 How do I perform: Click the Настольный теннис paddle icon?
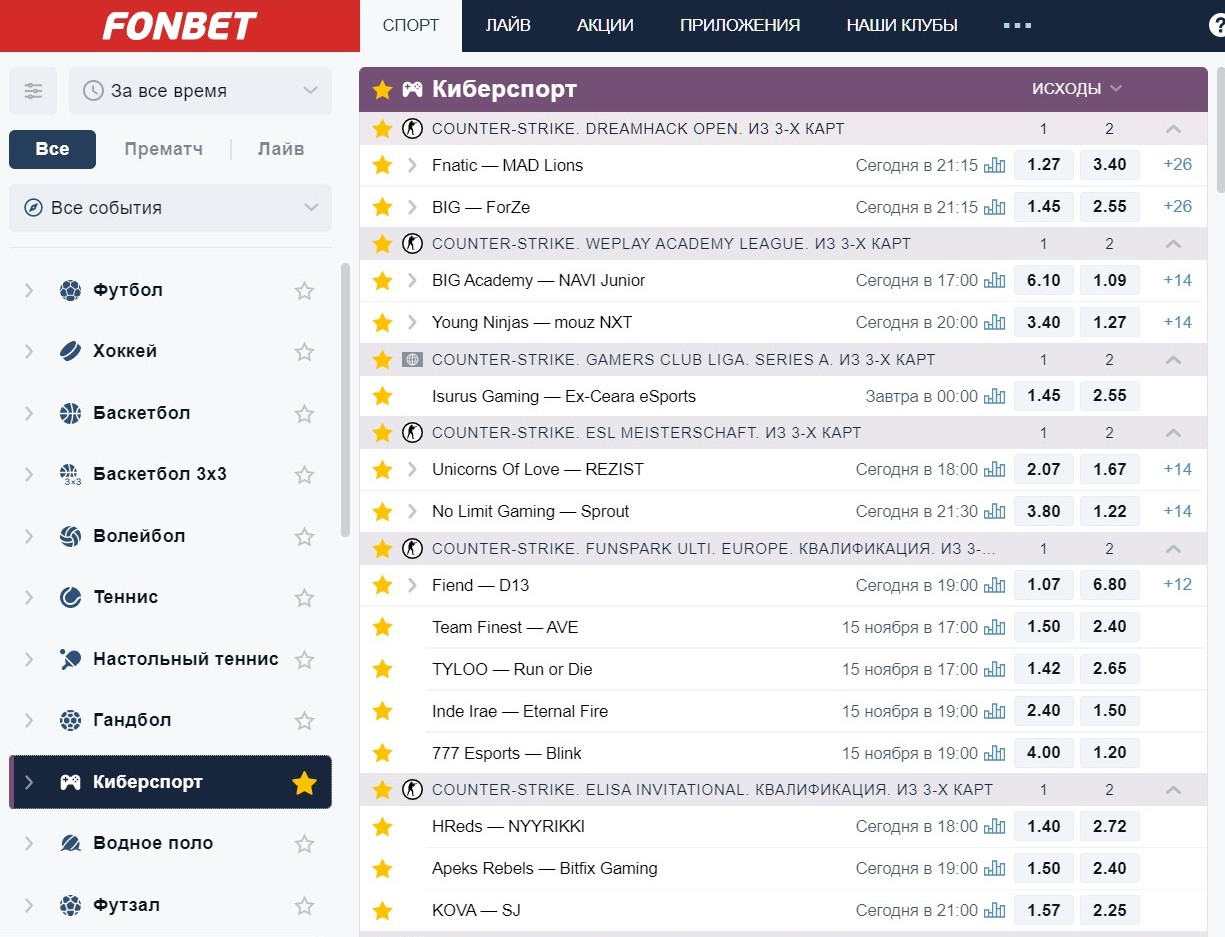(70, 659)
